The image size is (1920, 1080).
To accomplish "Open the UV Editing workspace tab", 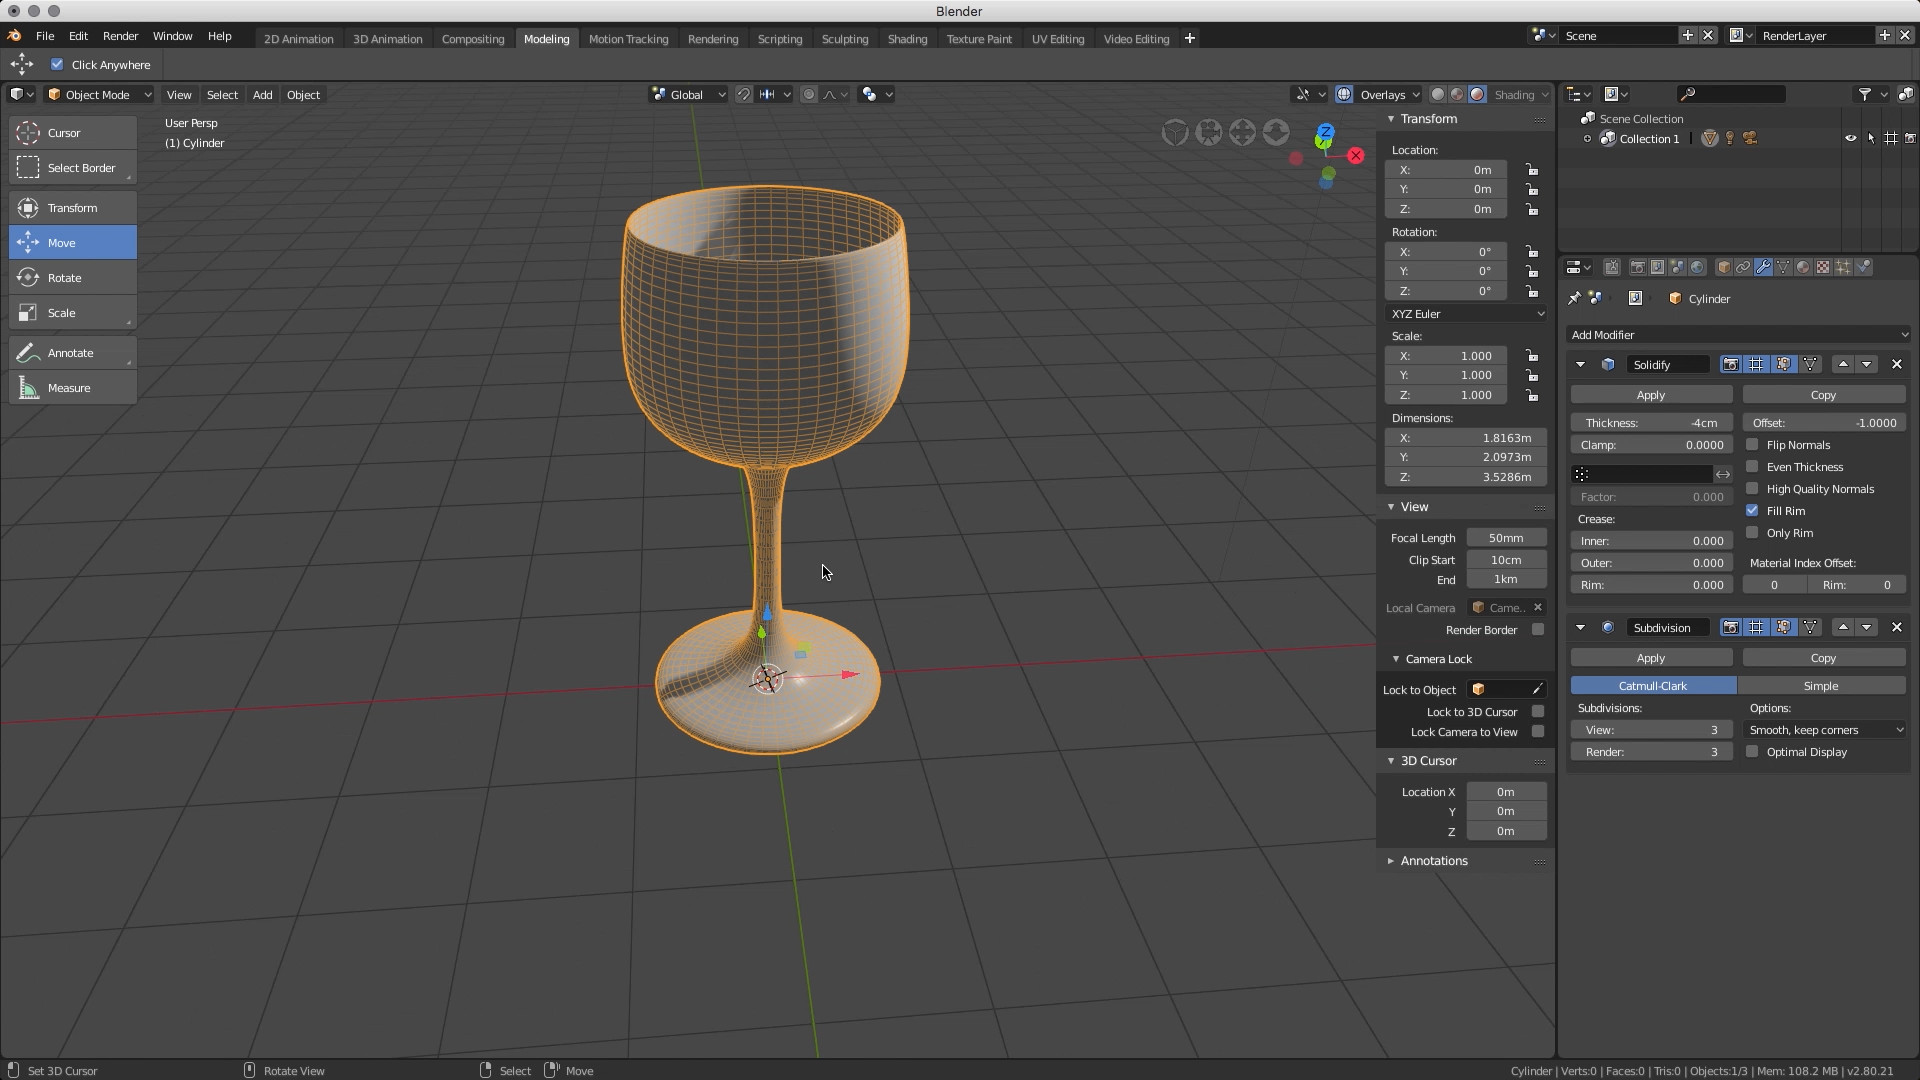I will [1056, 38].
